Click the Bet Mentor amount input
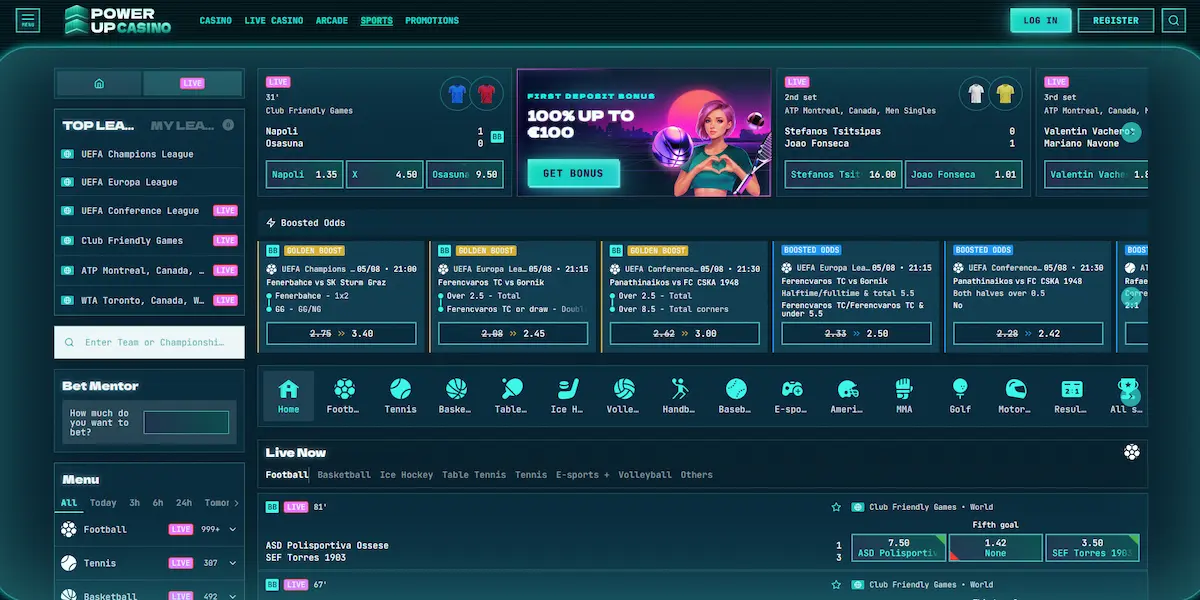 (186, 422)
